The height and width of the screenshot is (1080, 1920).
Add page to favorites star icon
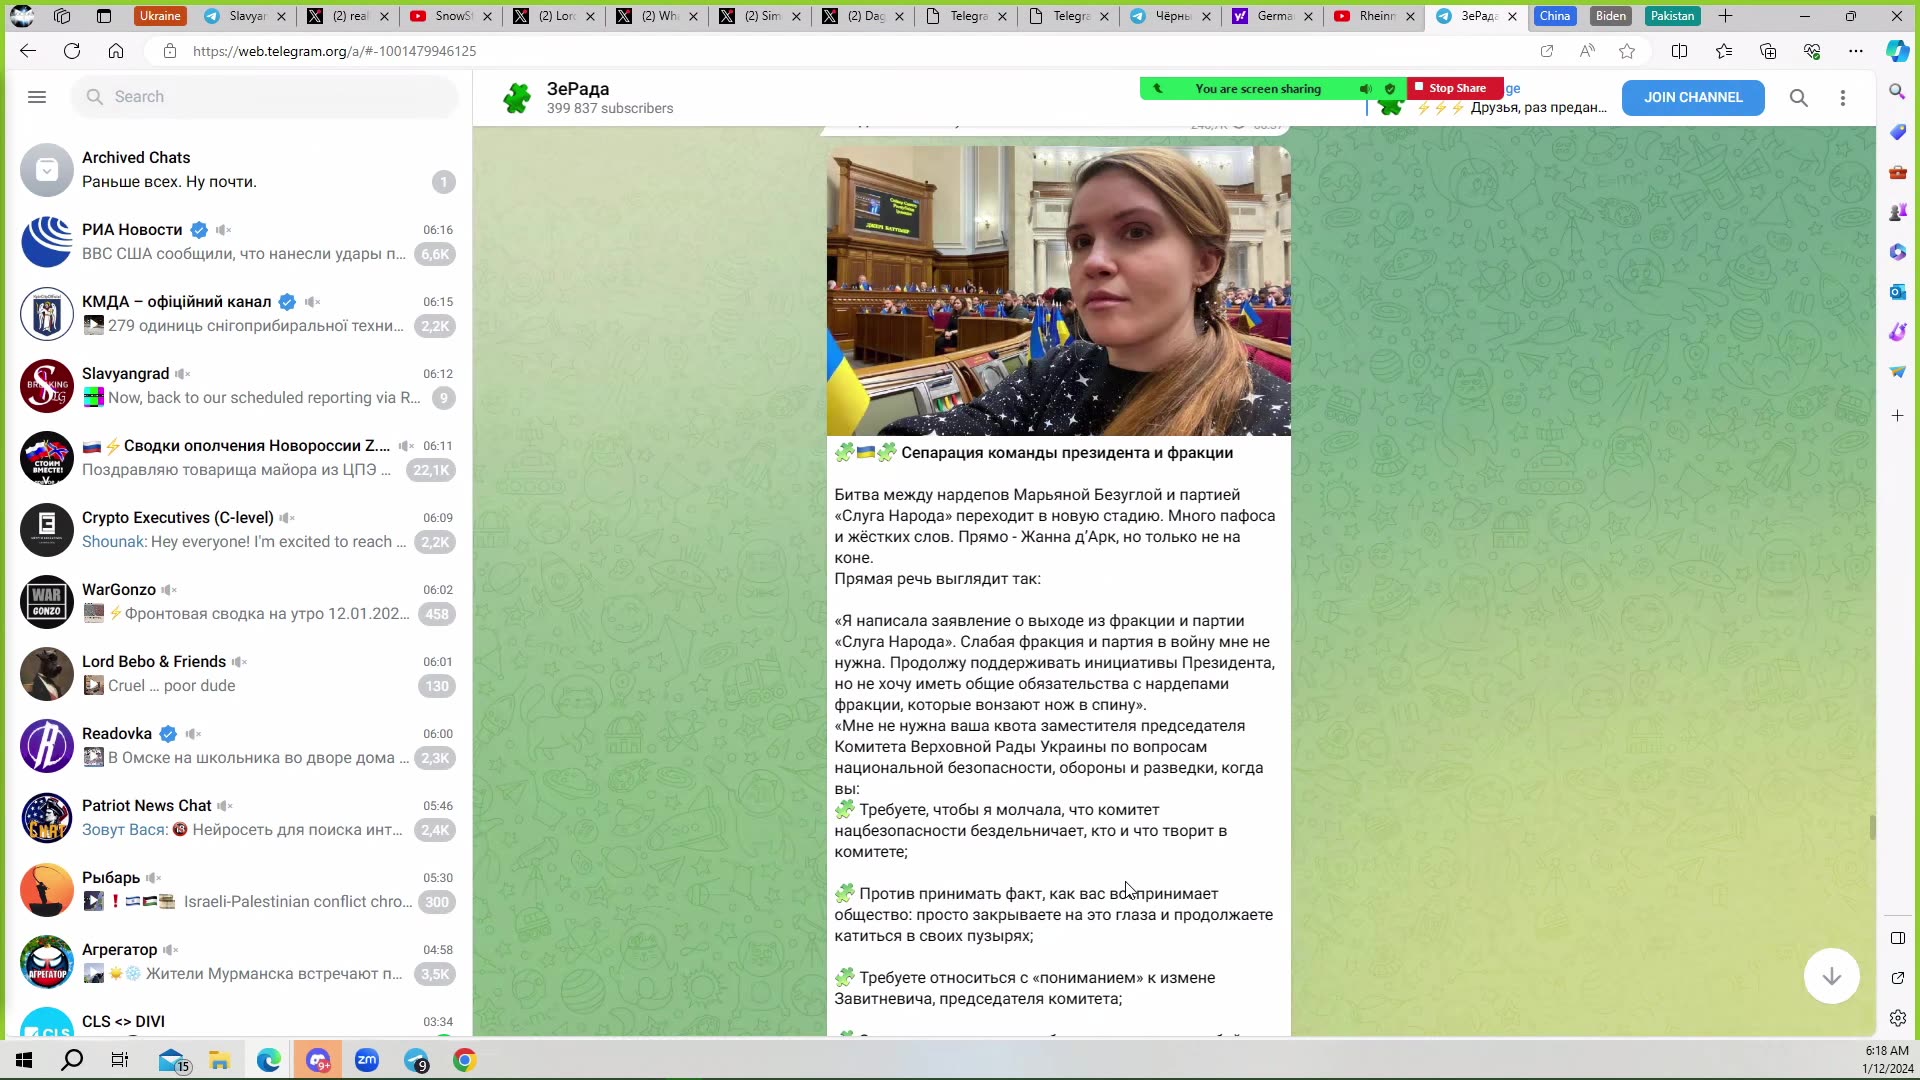(1627, 51)
